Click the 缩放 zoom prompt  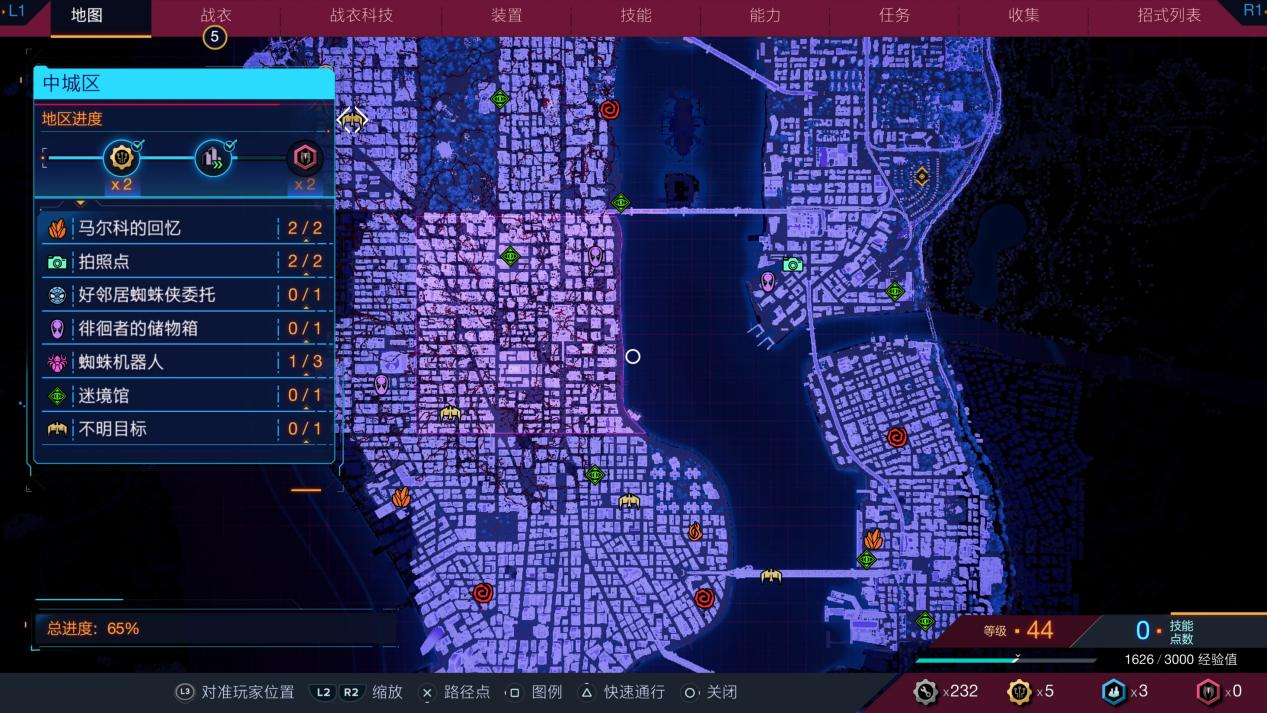pos(357,692)
